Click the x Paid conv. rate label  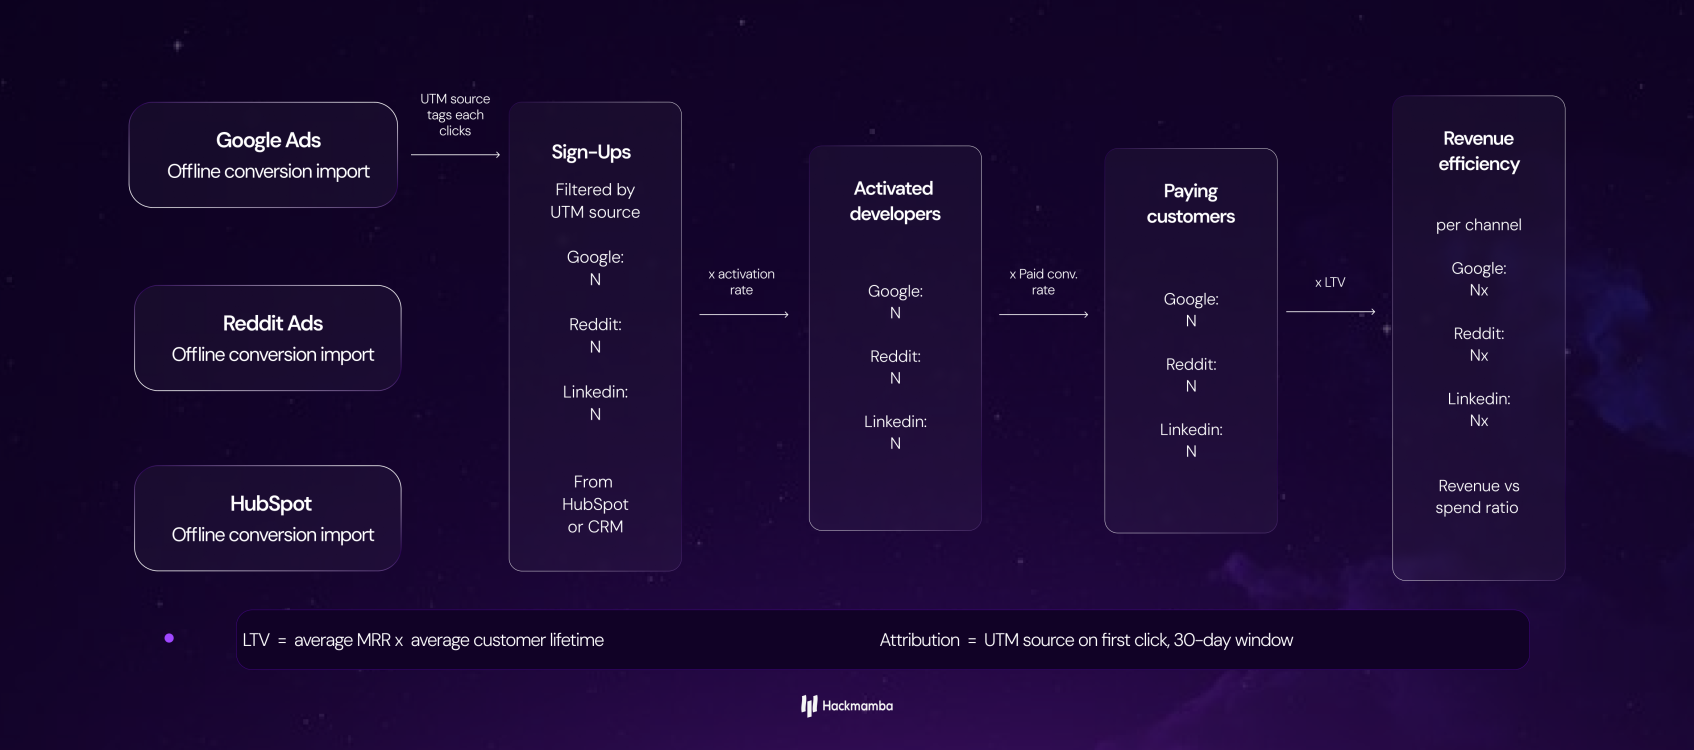click(1043, 282)
